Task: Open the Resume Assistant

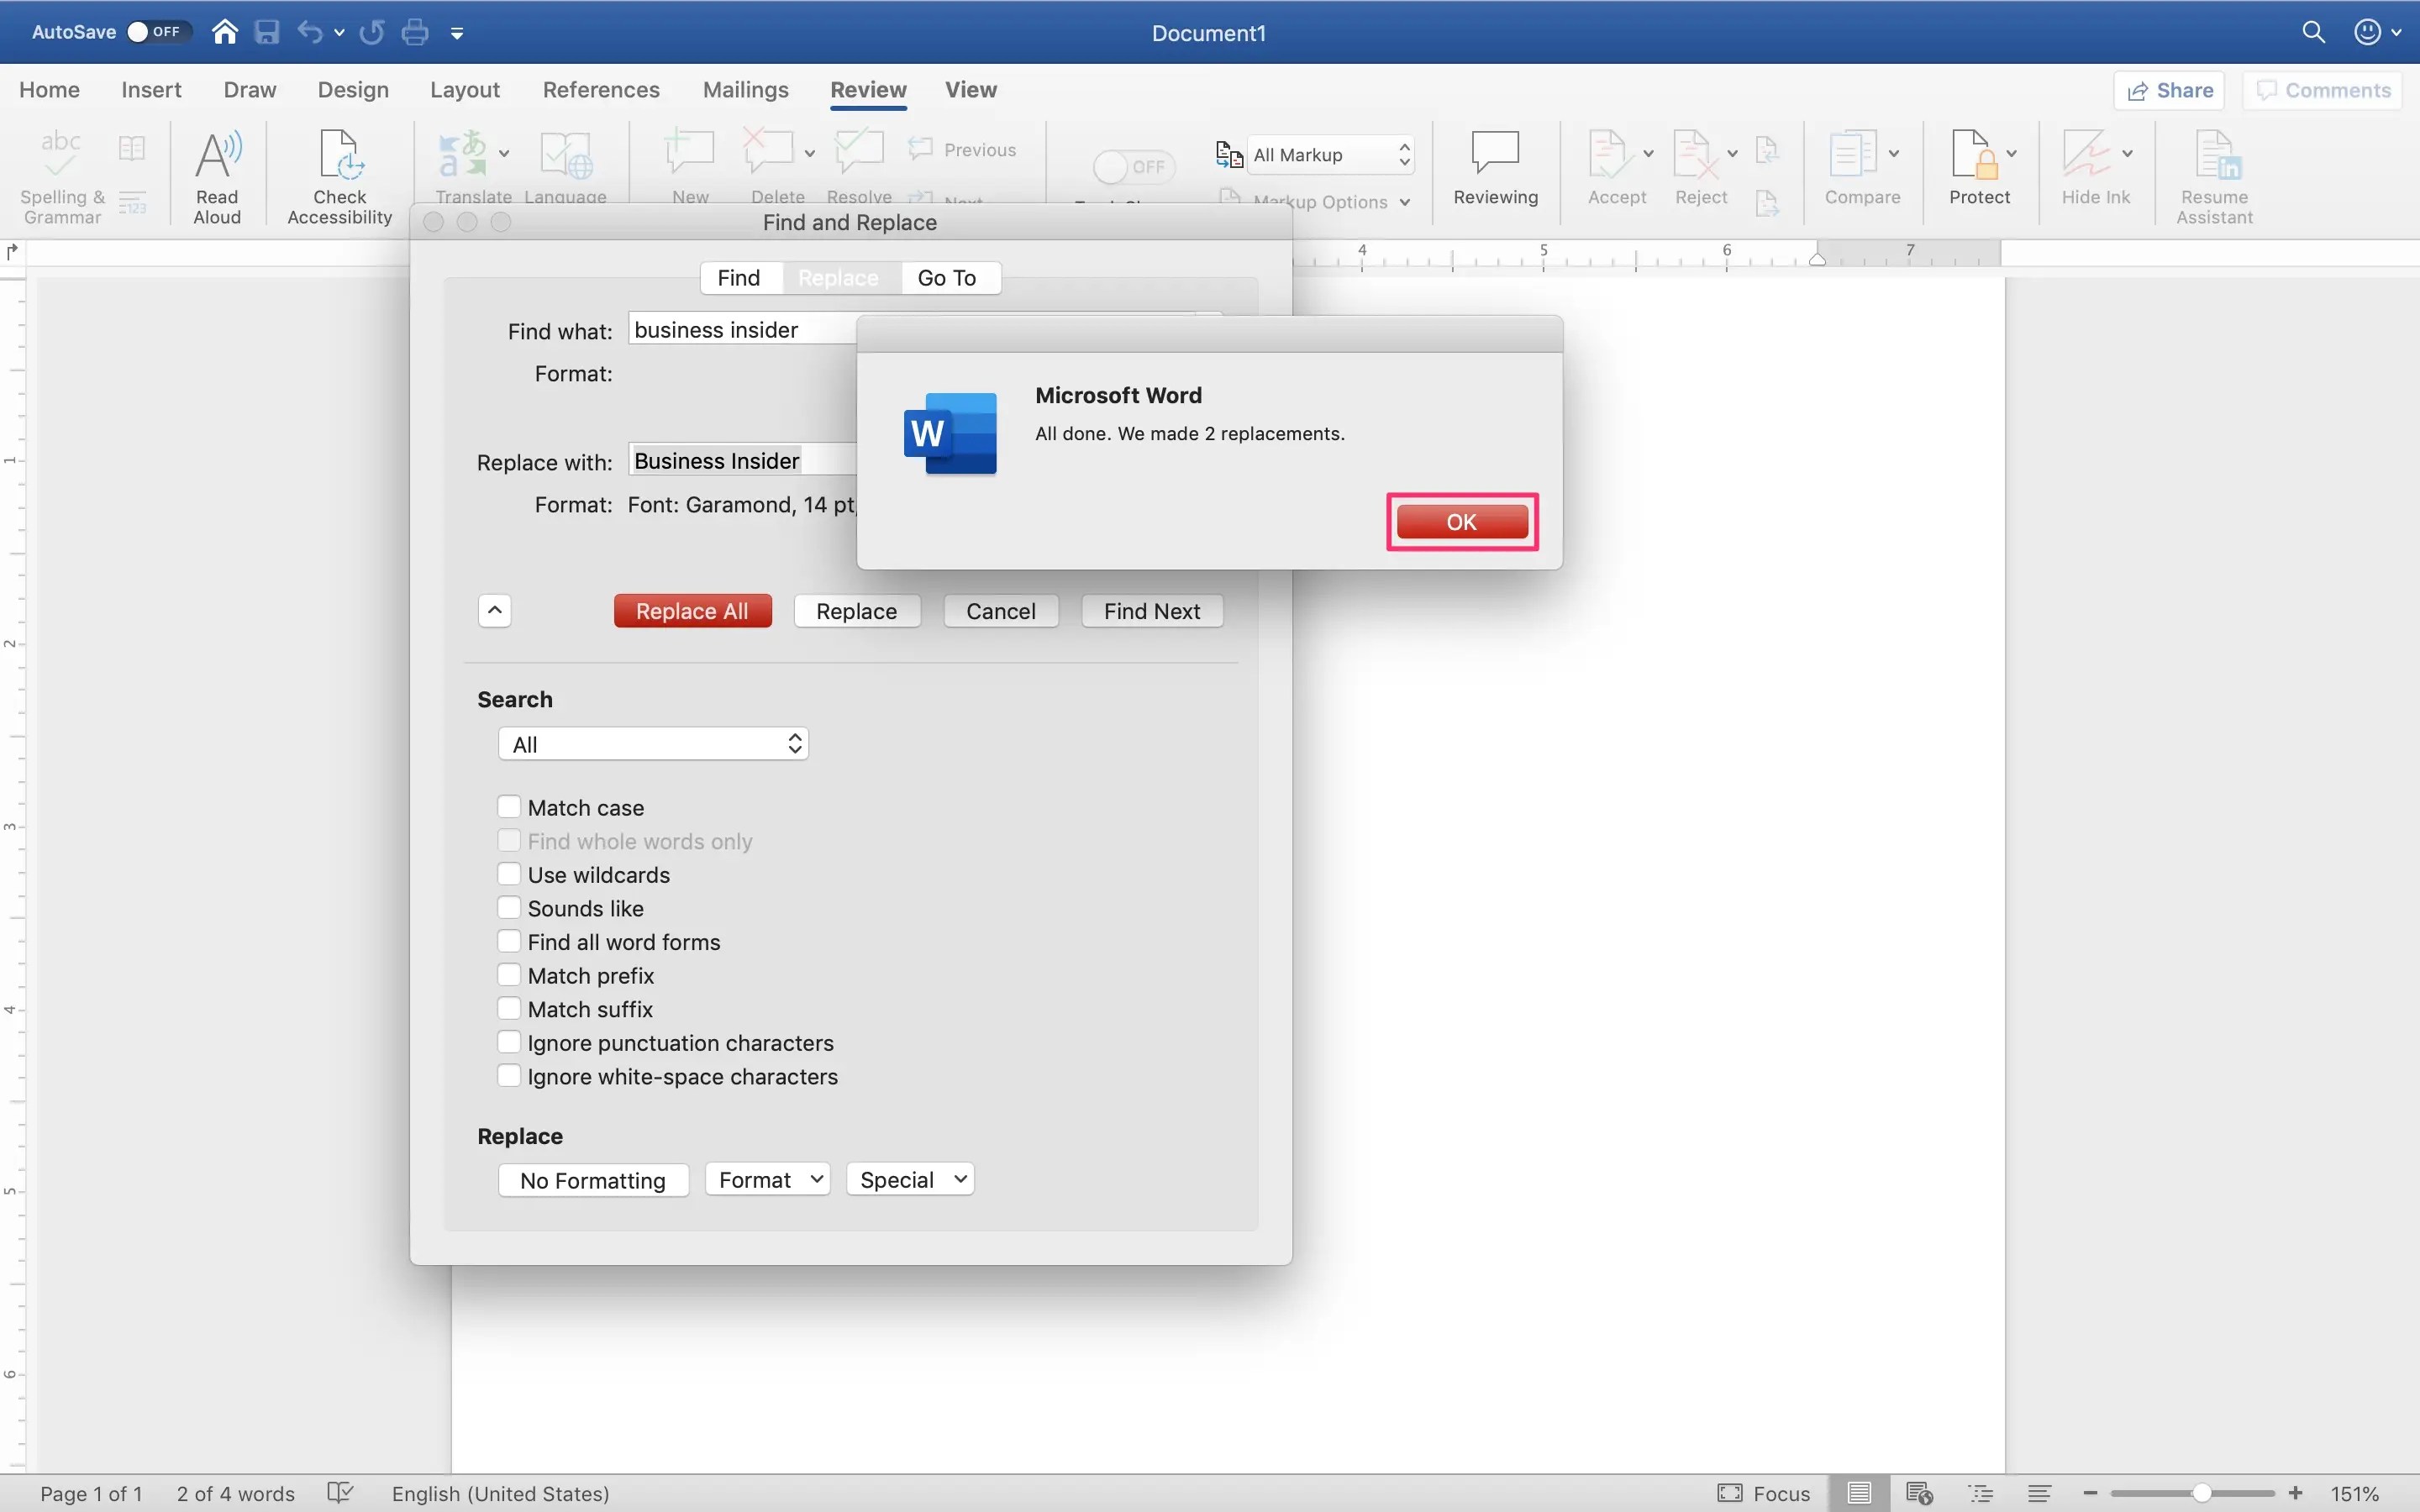Action: [2214, 157]
